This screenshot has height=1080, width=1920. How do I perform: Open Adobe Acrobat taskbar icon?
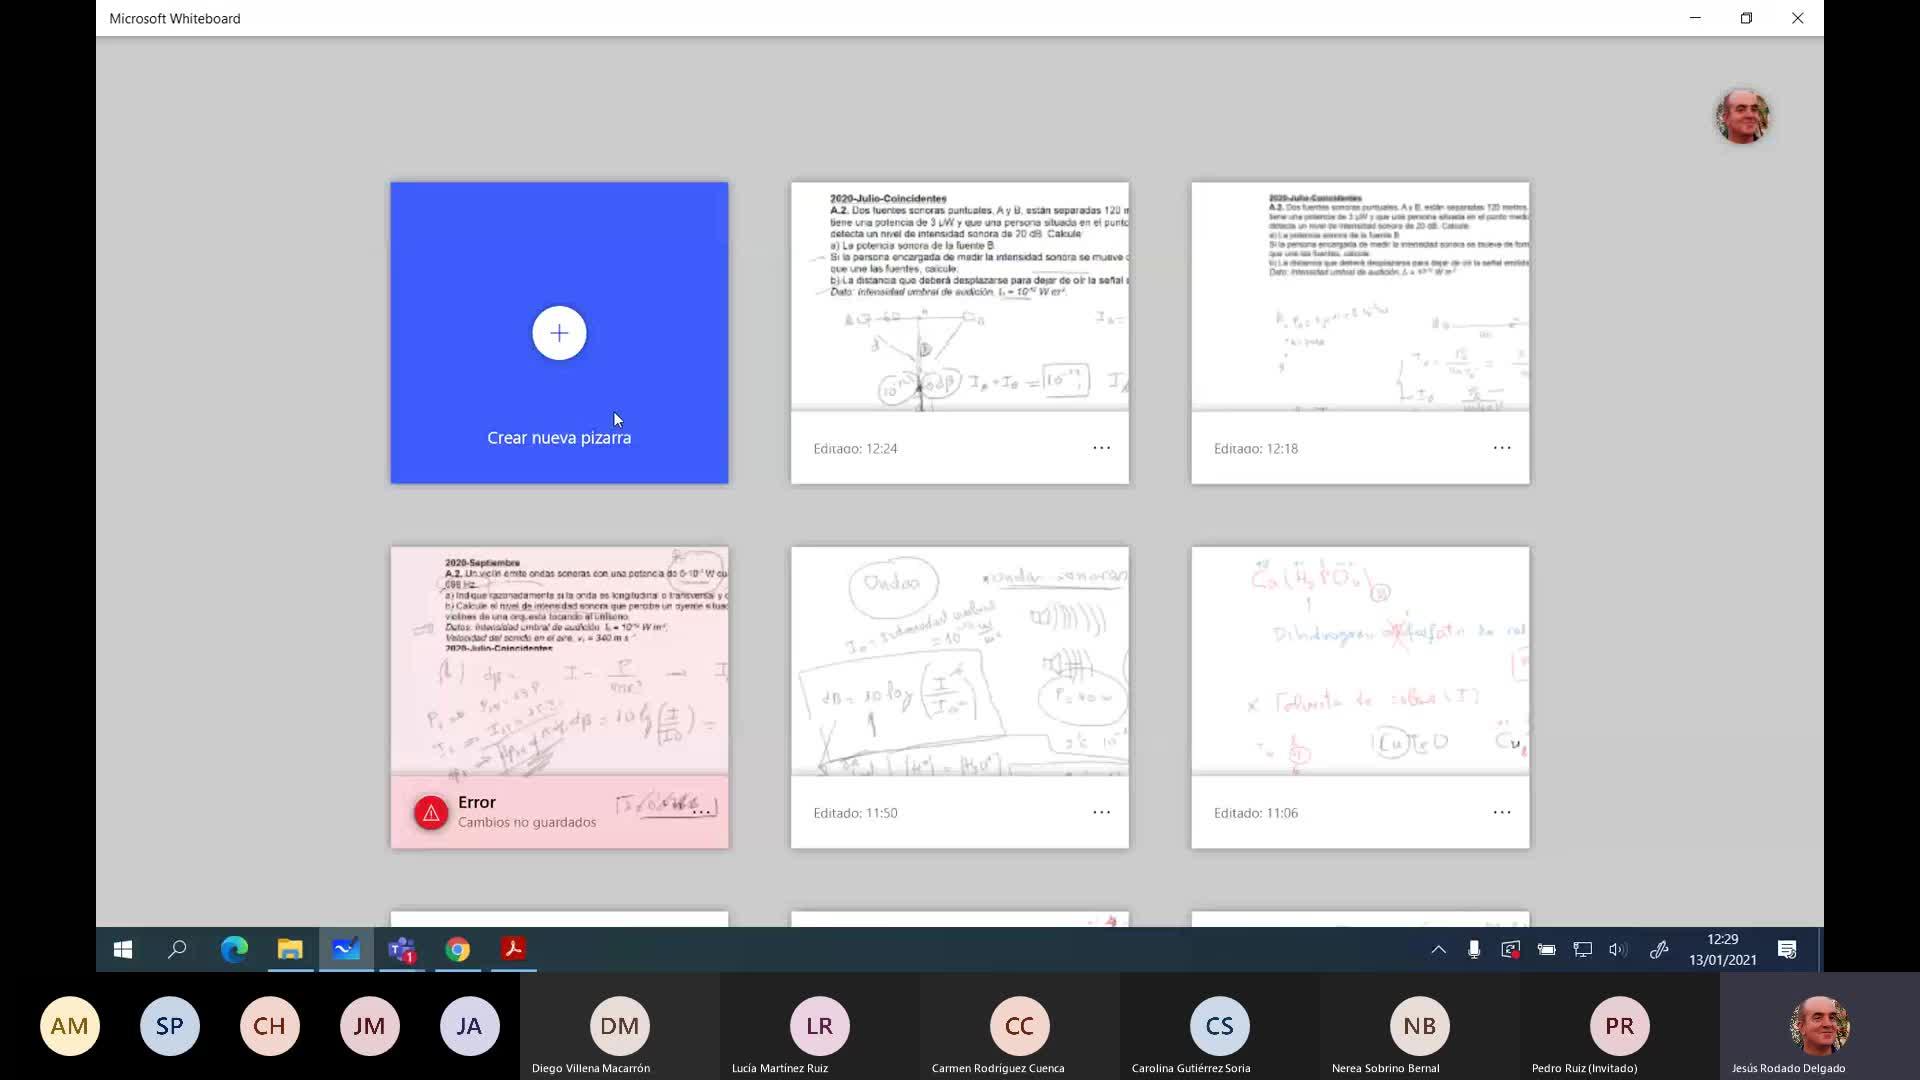(x=514, y=949)
